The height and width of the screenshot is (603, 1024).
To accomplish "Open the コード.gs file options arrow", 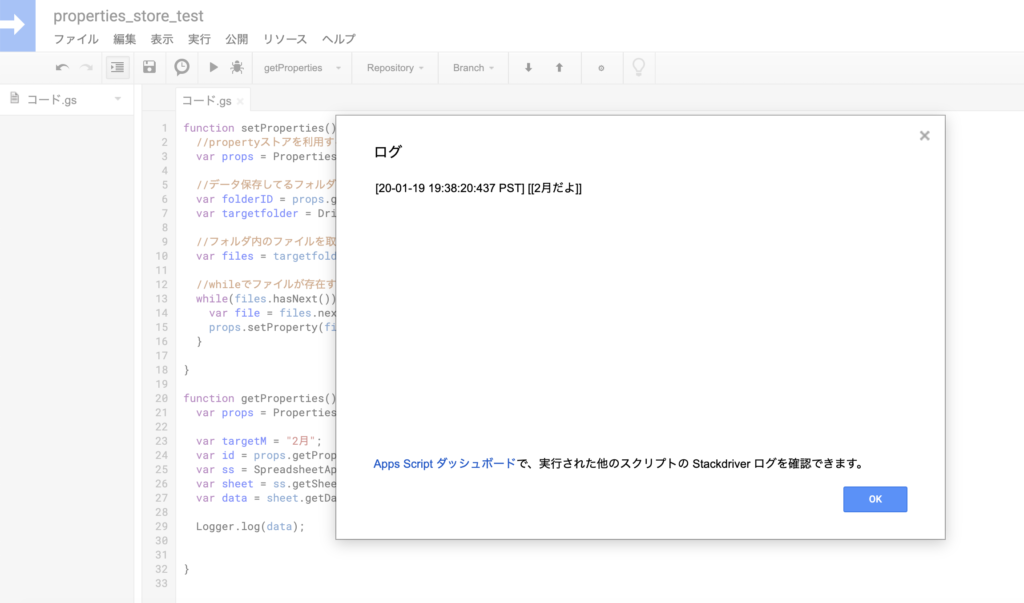I will 118,99.
